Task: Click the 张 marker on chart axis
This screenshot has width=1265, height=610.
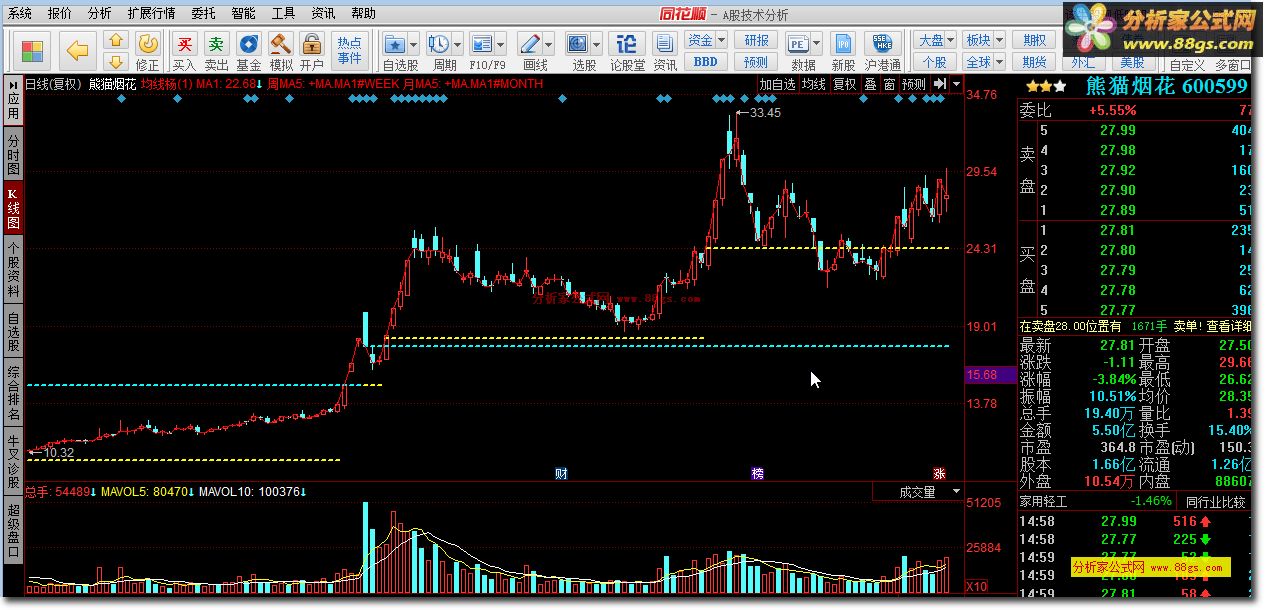Action: 939,473
